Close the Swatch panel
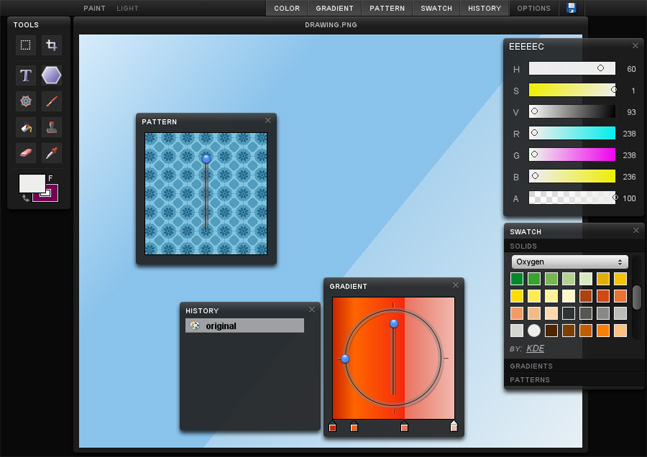 pos(636,231)
